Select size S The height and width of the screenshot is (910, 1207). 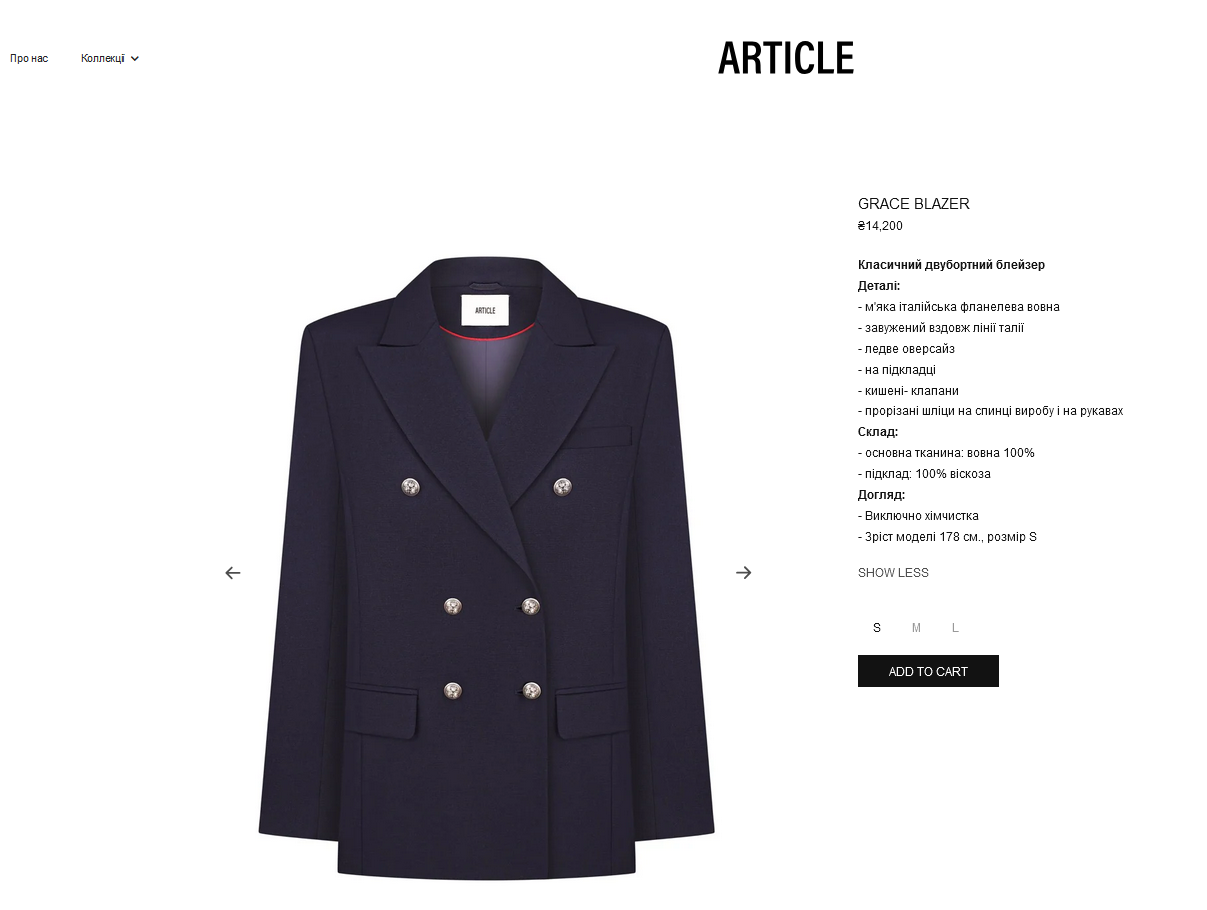pos(877,628)
